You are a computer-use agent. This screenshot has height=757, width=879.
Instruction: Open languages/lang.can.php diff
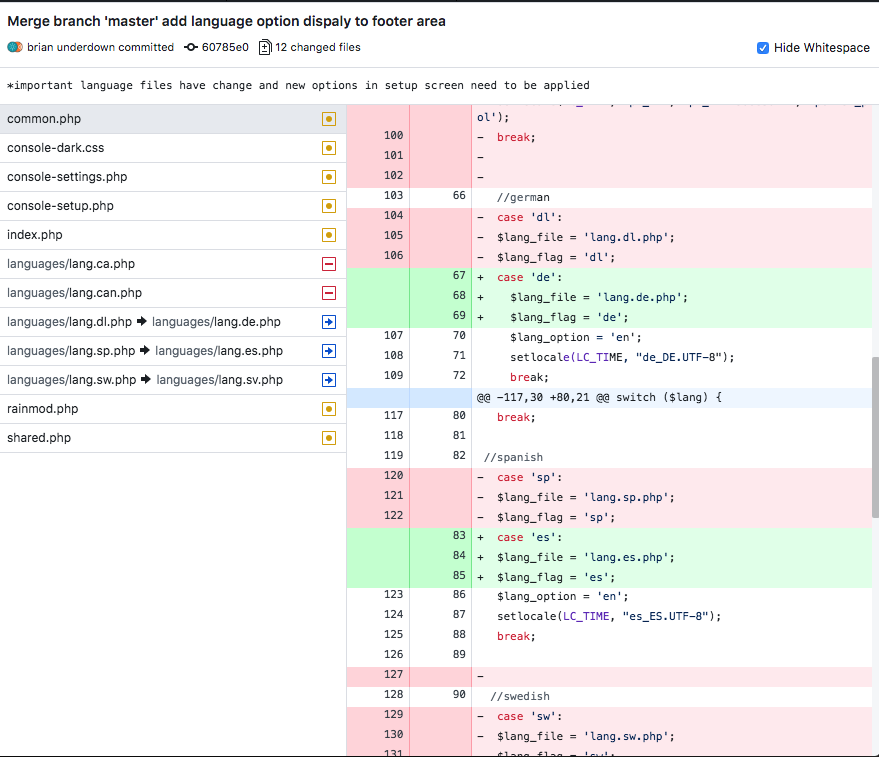coord(173,293)
